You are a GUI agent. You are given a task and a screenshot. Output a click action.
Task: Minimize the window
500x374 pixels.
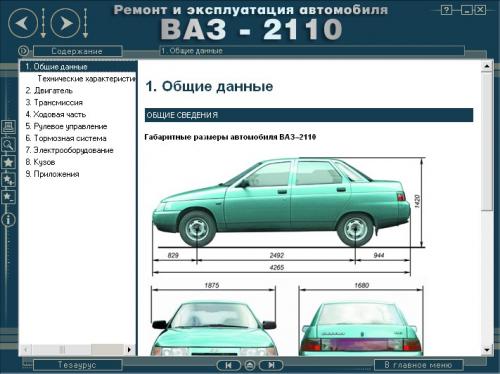(x=467, y=10)
